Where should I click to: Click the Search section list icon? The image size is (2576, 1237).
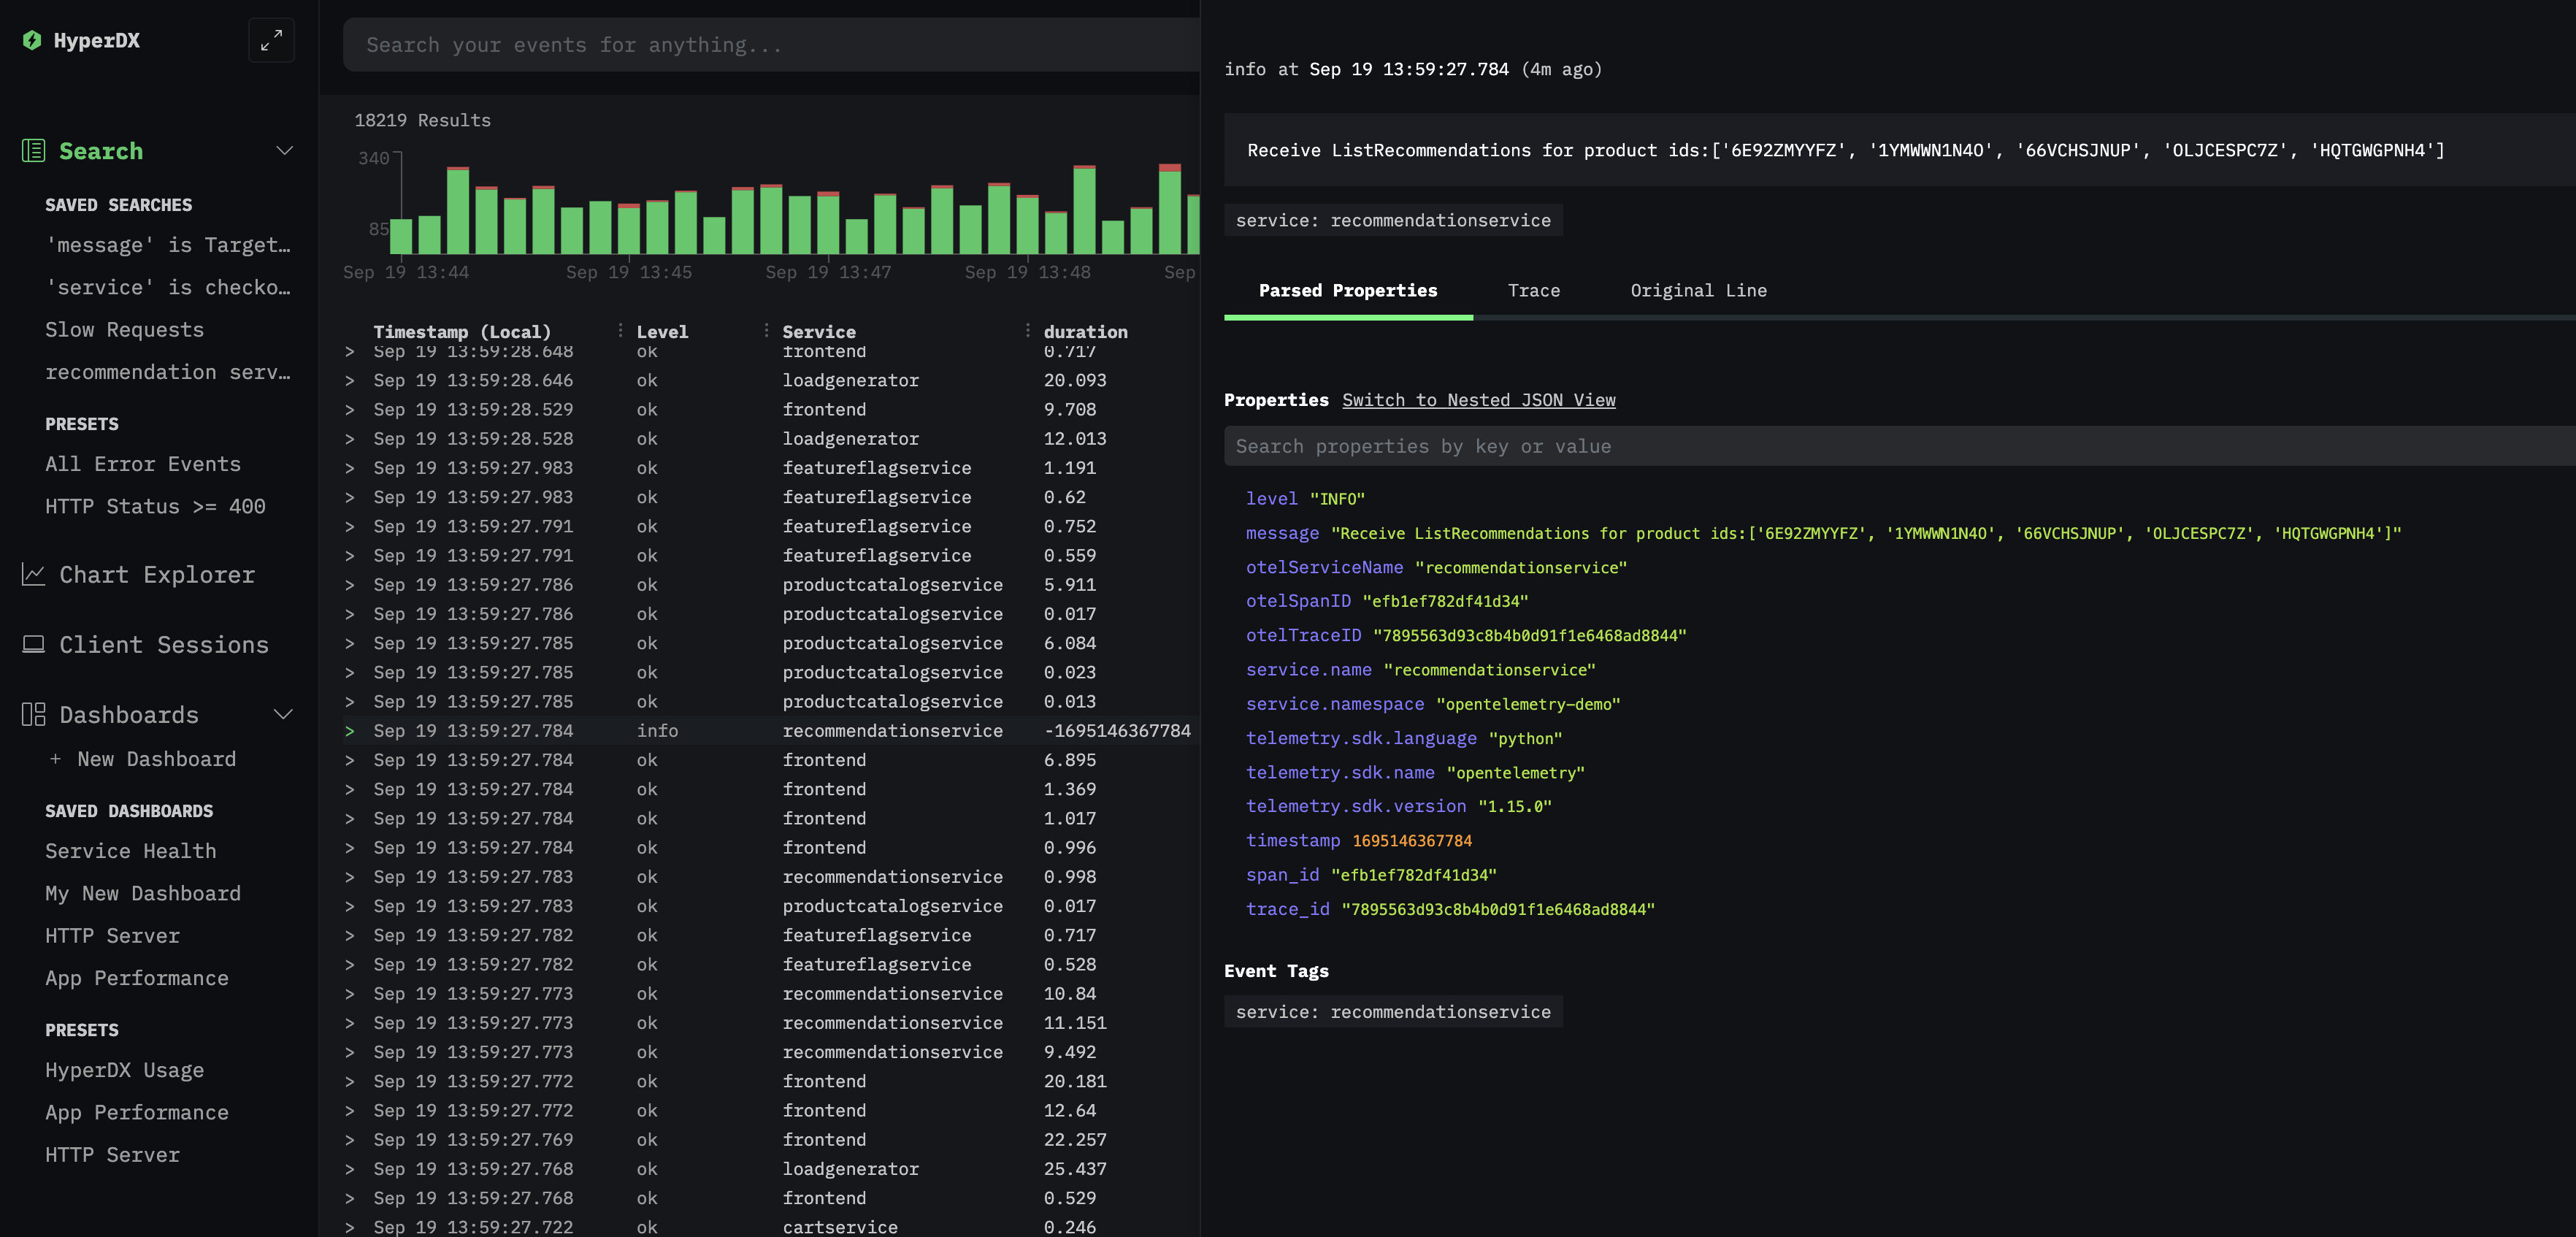point(33,150)
